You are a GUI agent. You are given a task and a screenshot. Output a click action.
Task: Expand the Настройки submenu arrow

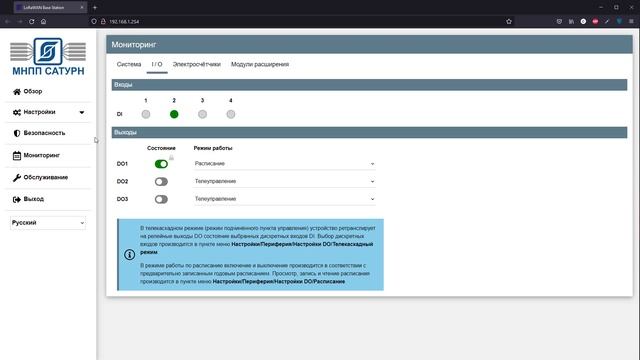click(82, 112)
